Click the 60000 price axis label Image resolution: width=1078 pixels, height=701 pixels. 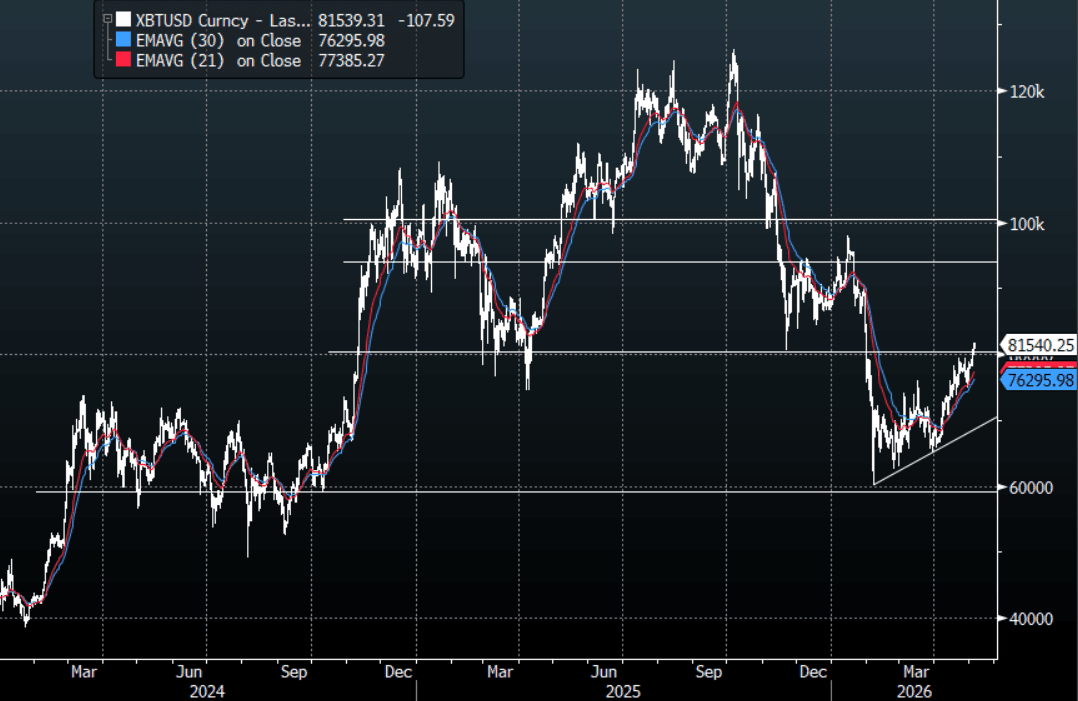tap(1031, 487)
